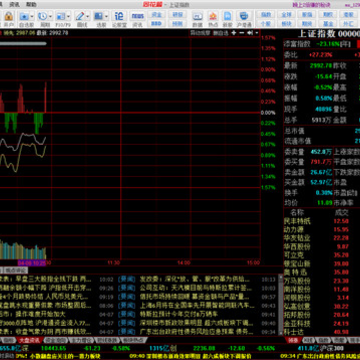Click the 删自选 chart button
Image resolution: width=360 pixels, height=360 pixels.
pos(221,33)
